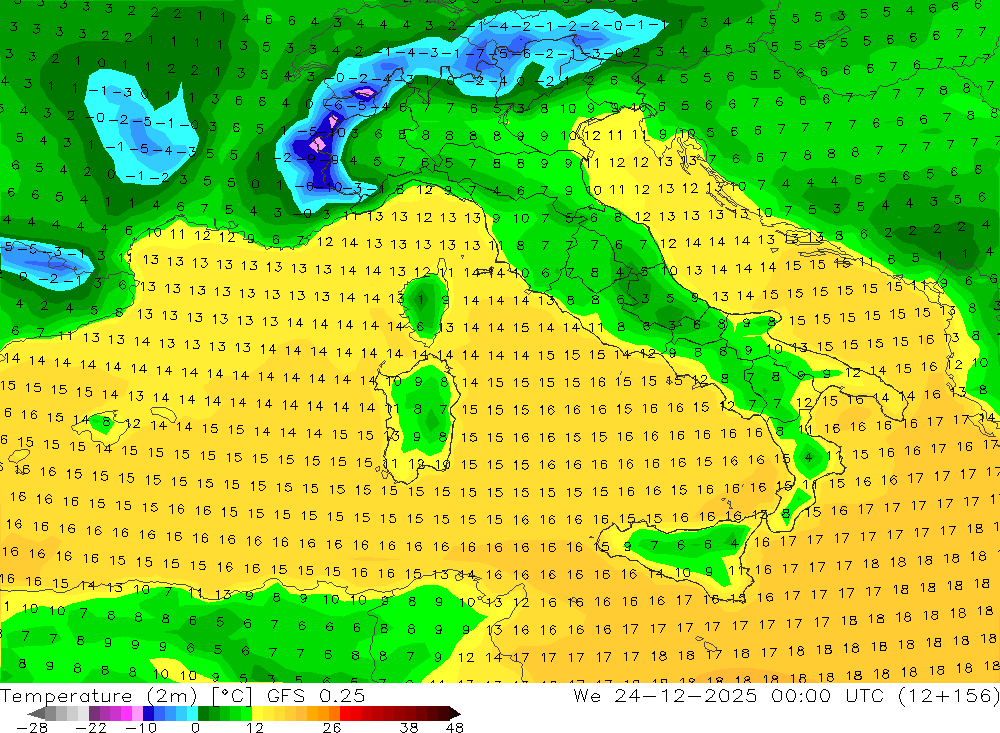Viewport: 1000px width, 733px height.
Task: Click the "38" legend scale label
Action: (x=409, y=727)
